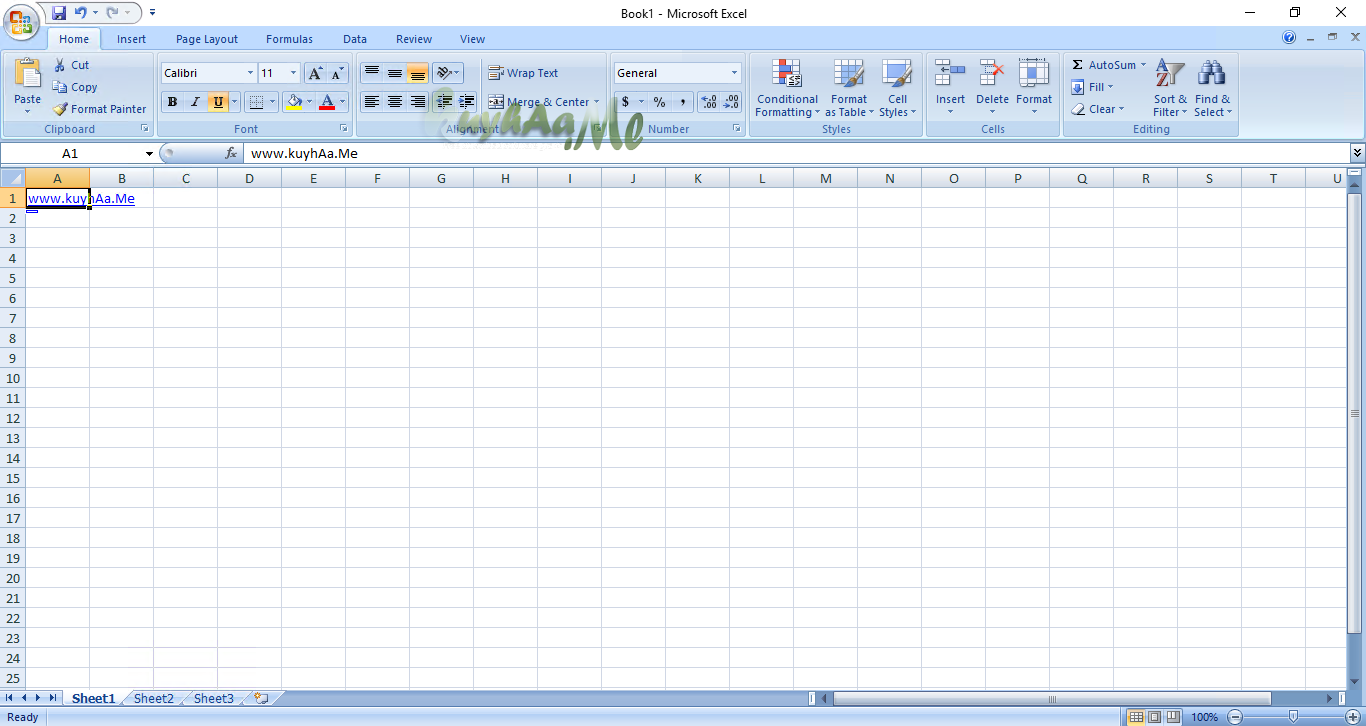Image resolution: width=1366 pixels, height=726 pixels.
Task: Toggle Middle Align
Action: click(395, 73)
